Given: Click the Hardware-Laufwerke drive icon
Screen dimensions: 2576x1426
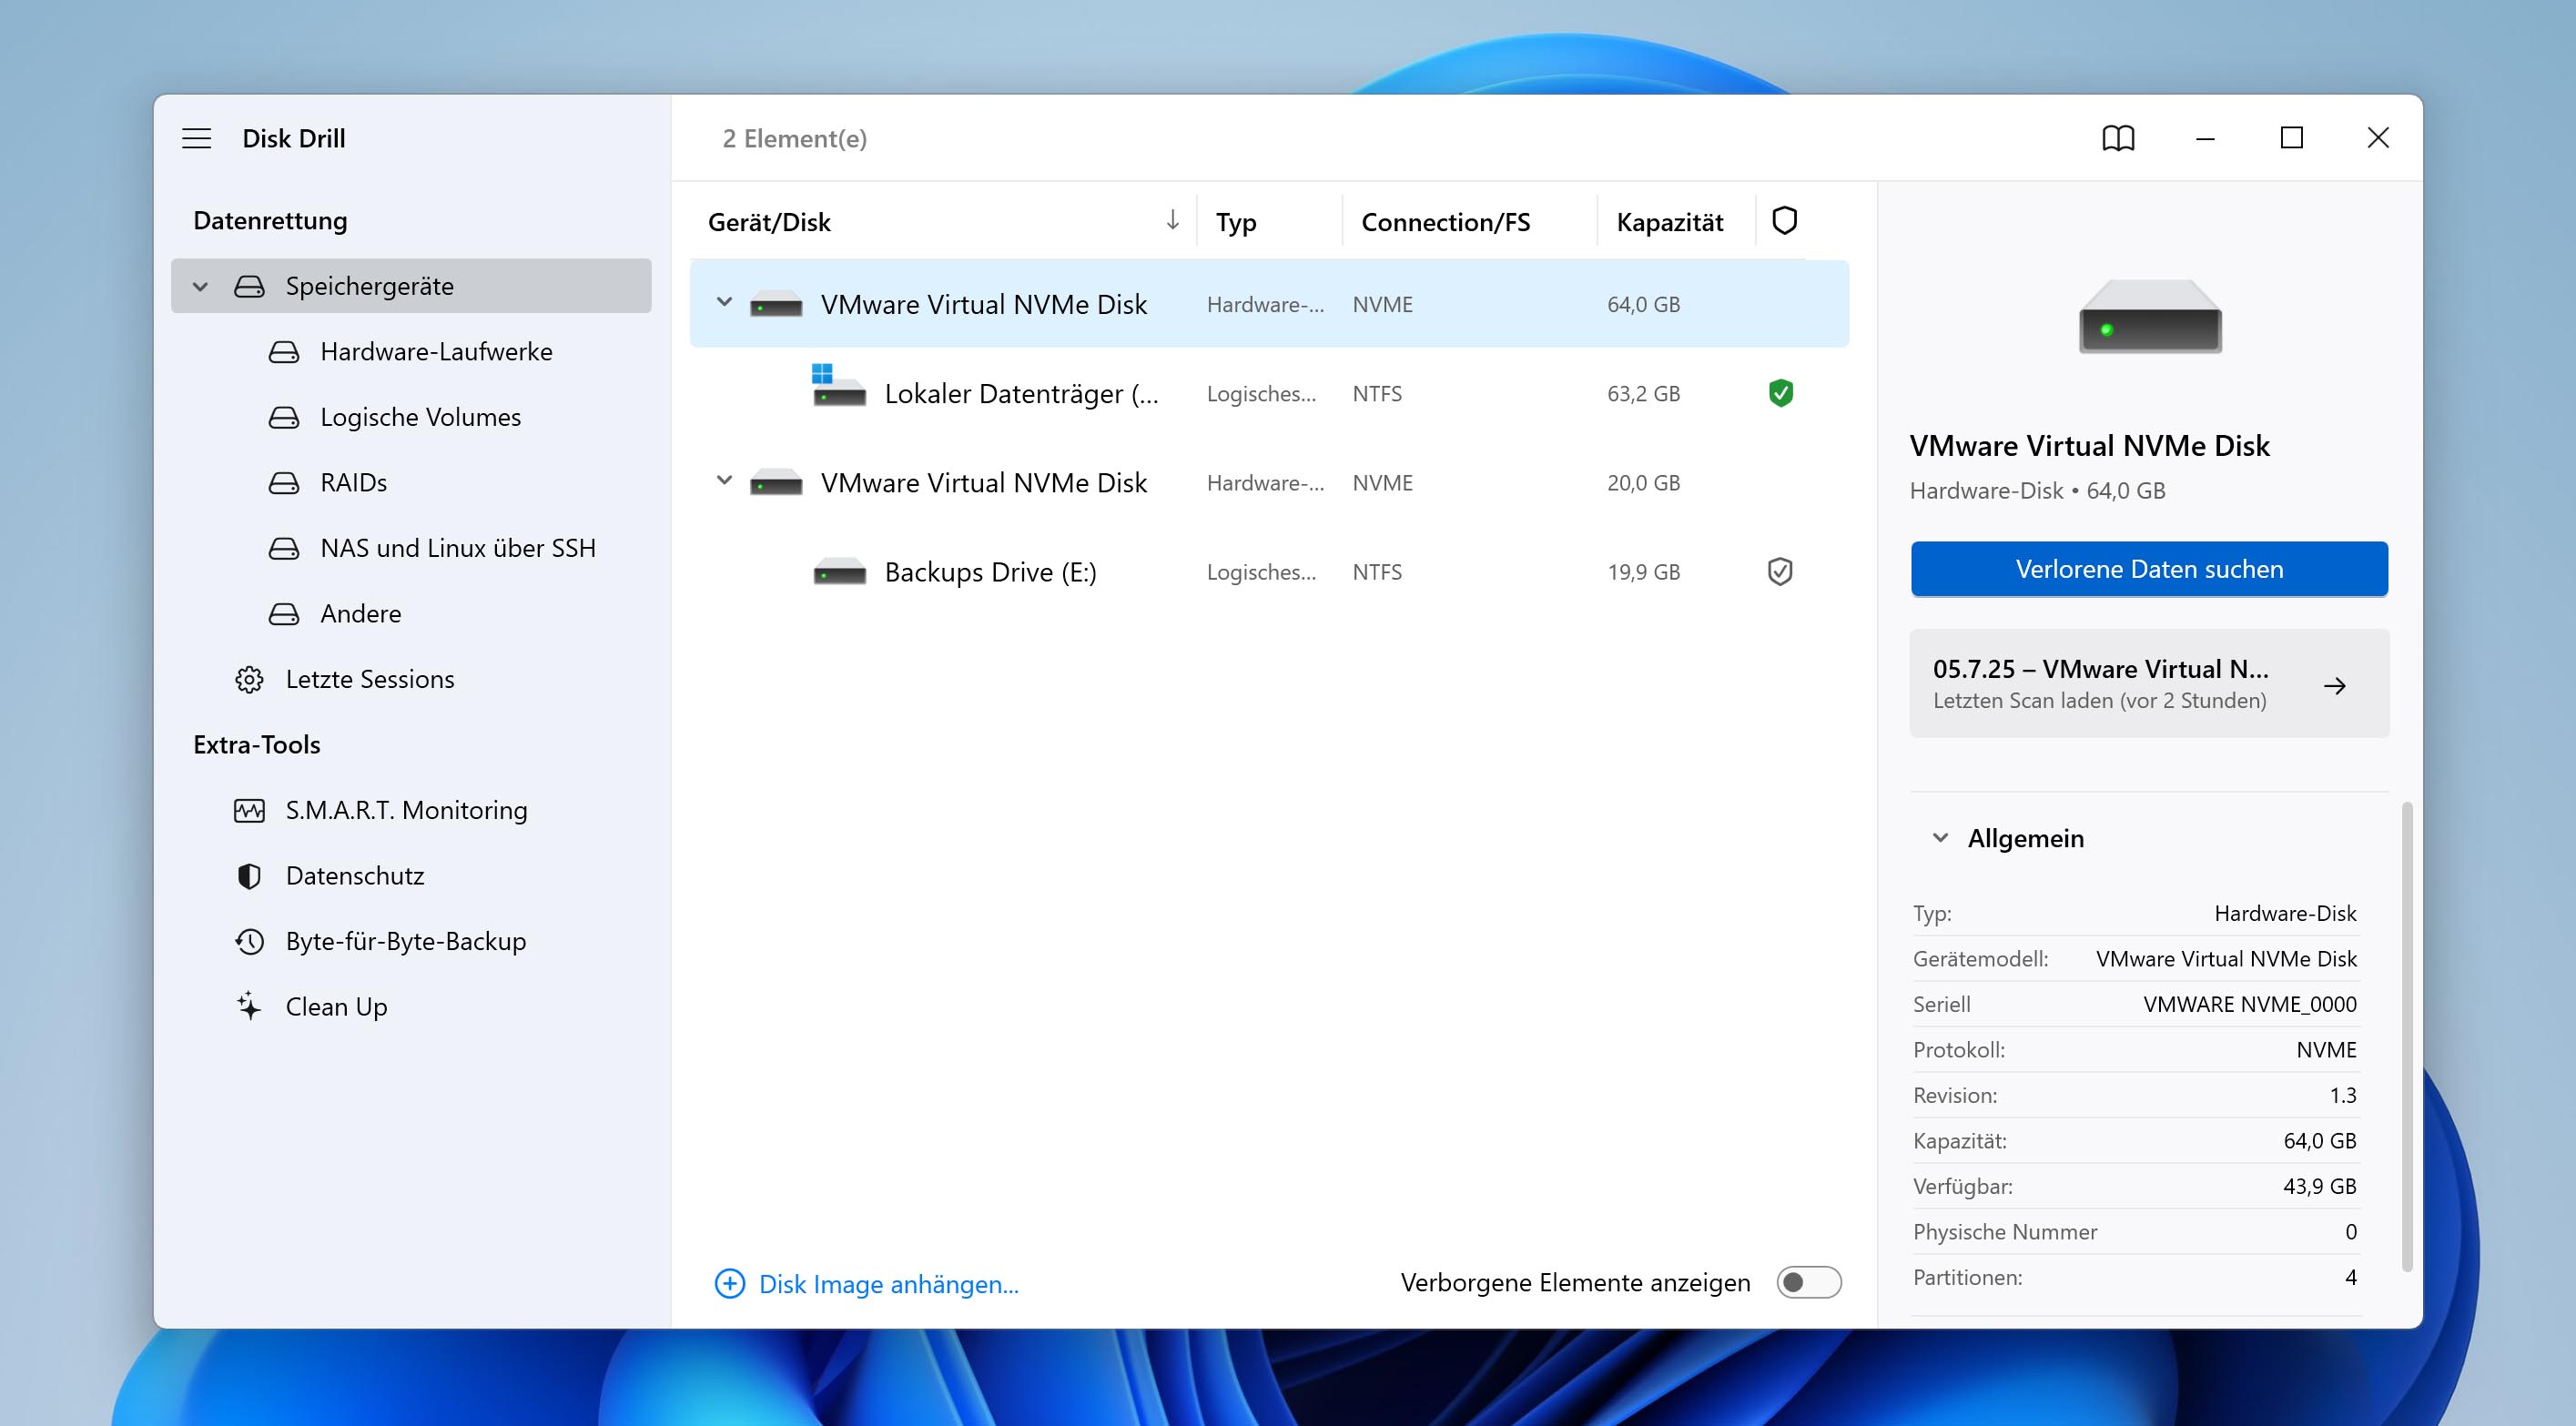Looking at the screenshot, I should click(284, 352).
